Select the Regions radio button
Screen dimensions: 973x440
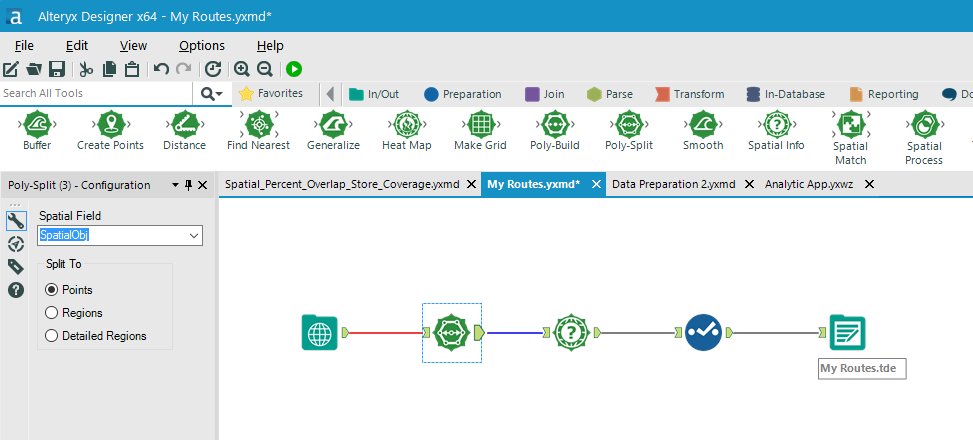click(52, 313)
